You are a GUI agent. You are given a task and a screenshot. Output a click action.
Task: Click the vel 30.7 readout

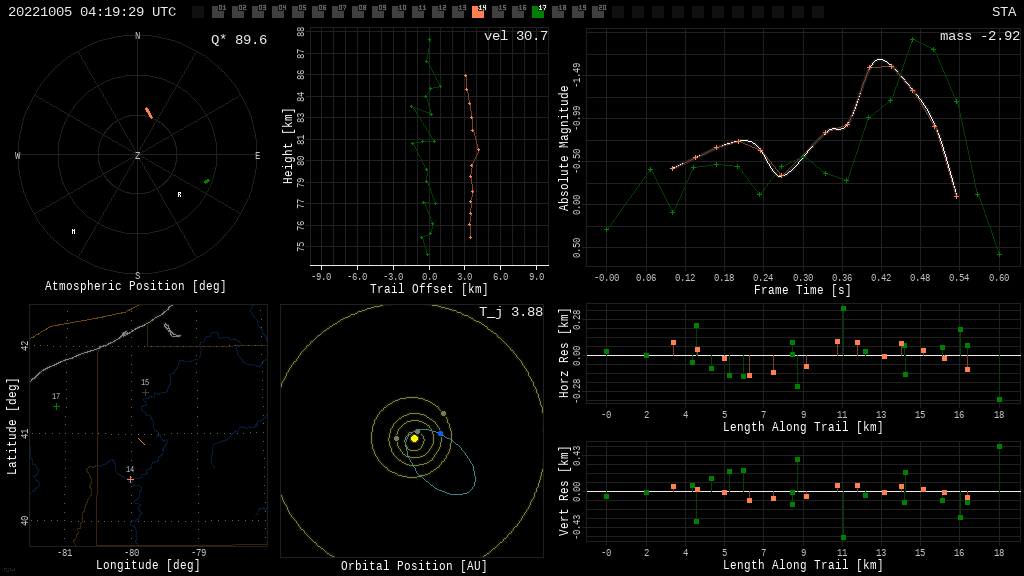point(515,36)
